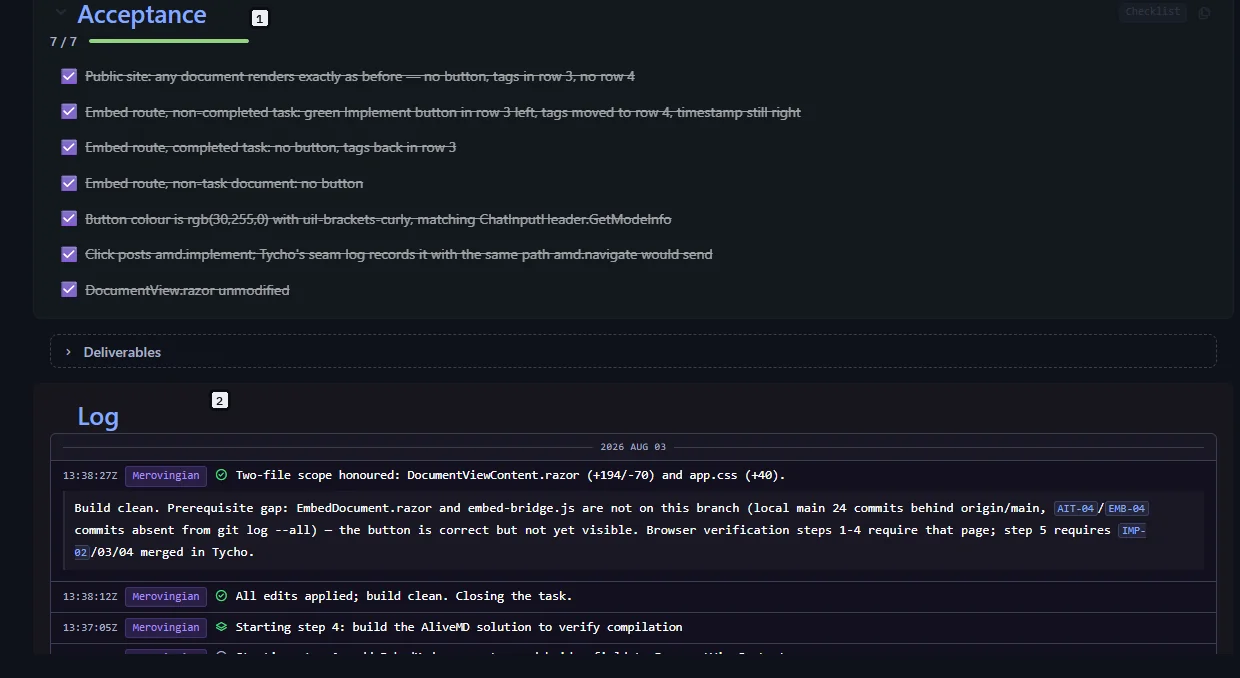Toggle the 'Button colour is rgb(30,255,0)' checkbox
The height and width of the screenshot is (678, 1240).
point(69,219)
